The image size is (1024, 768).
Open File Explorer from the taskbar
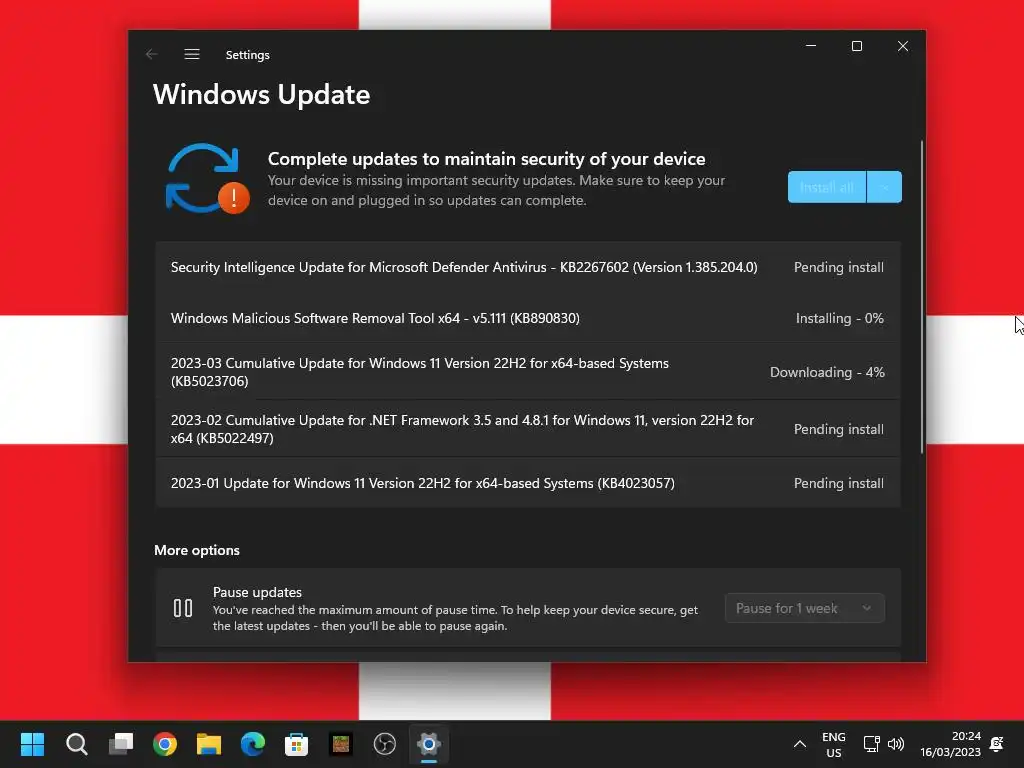pos(209,744)
